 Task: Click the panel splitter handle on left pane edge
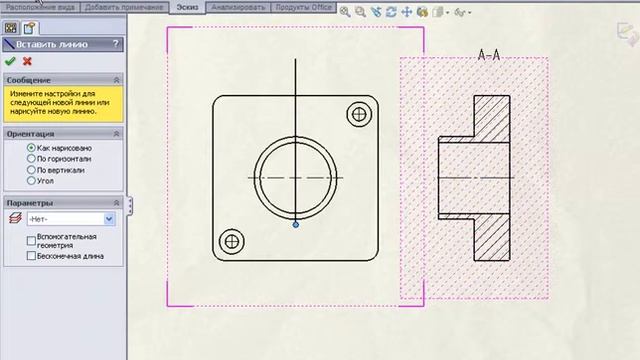(x=130, y=205)
